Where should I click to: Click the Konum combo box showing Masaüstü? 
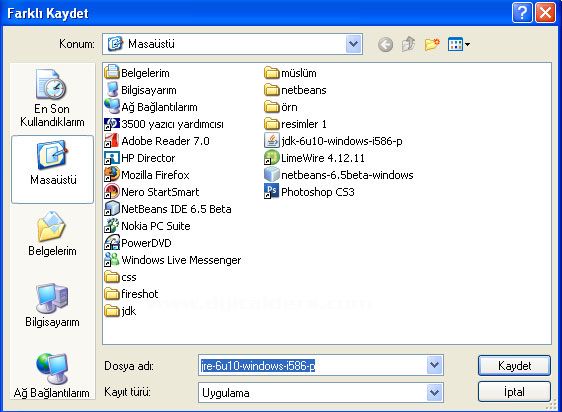[232, 44]
